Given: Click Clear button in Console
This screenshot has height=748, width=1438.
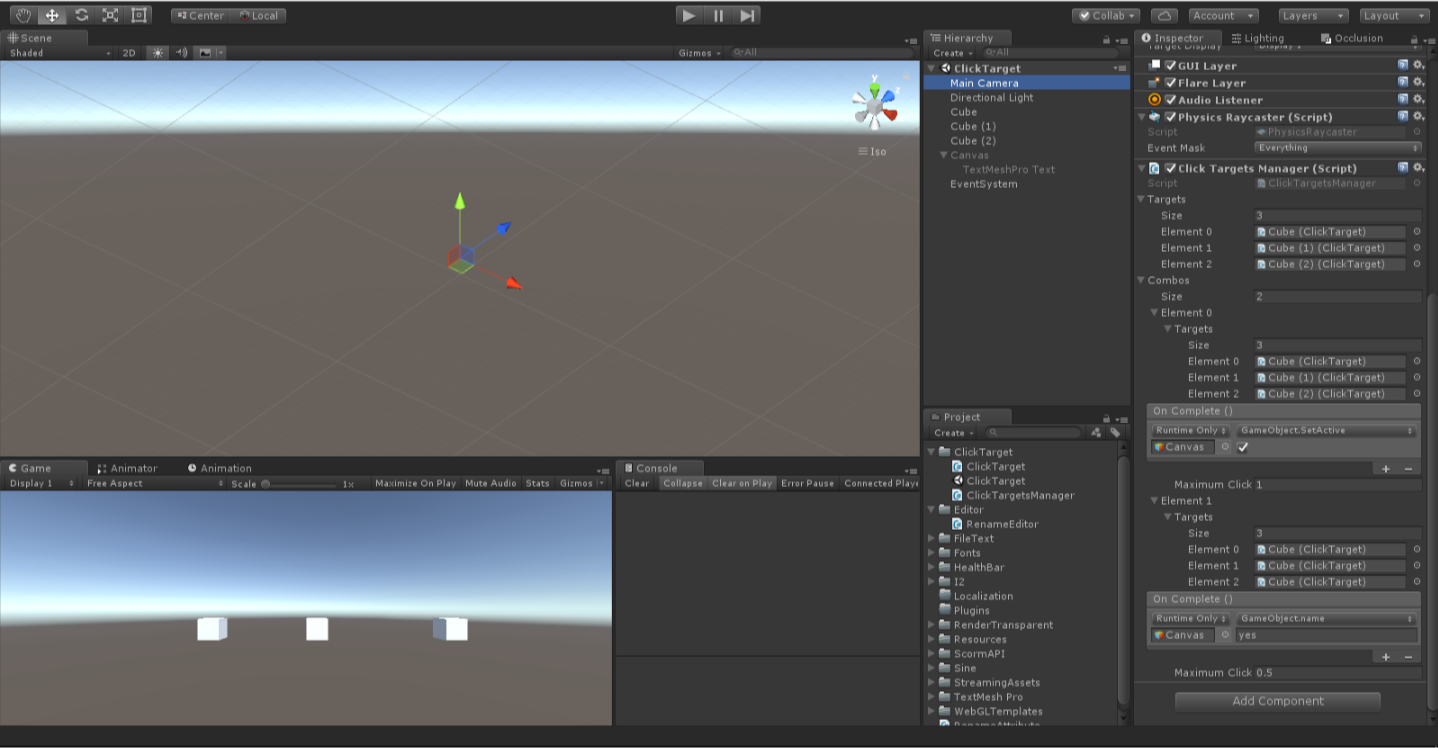Looking at the screenshot, I should (637, 483).
